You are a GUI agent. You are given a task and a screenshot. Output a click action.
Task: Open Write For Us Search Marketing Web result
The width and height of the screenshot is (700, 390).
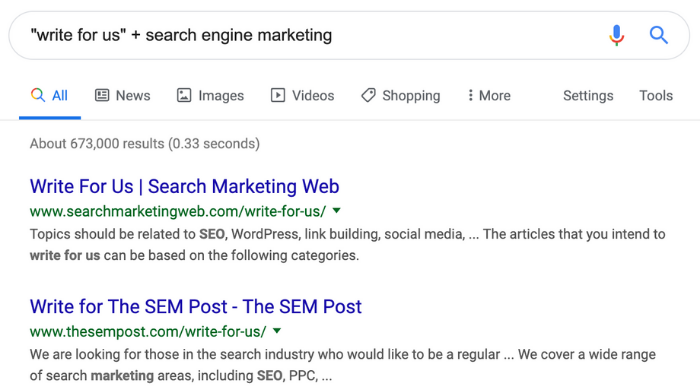pyautogui.click(x=184, y=186)
